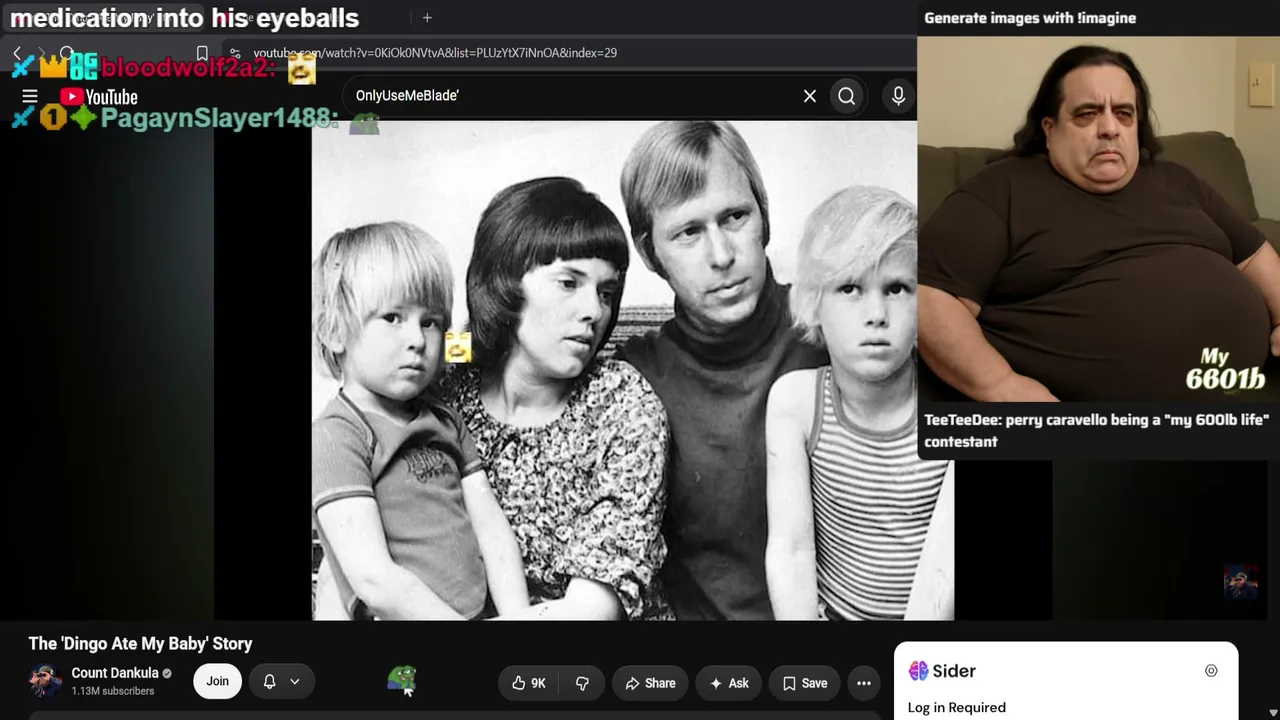Click the Sider brain logo

[918, 671]
